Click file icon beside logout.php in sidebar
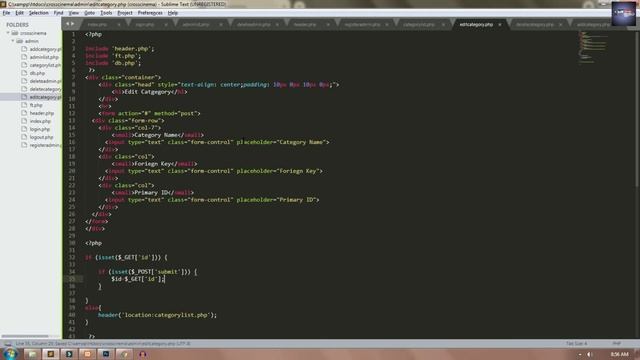The width and height of the screenshot is (640, 360). (x=24, y=137)
